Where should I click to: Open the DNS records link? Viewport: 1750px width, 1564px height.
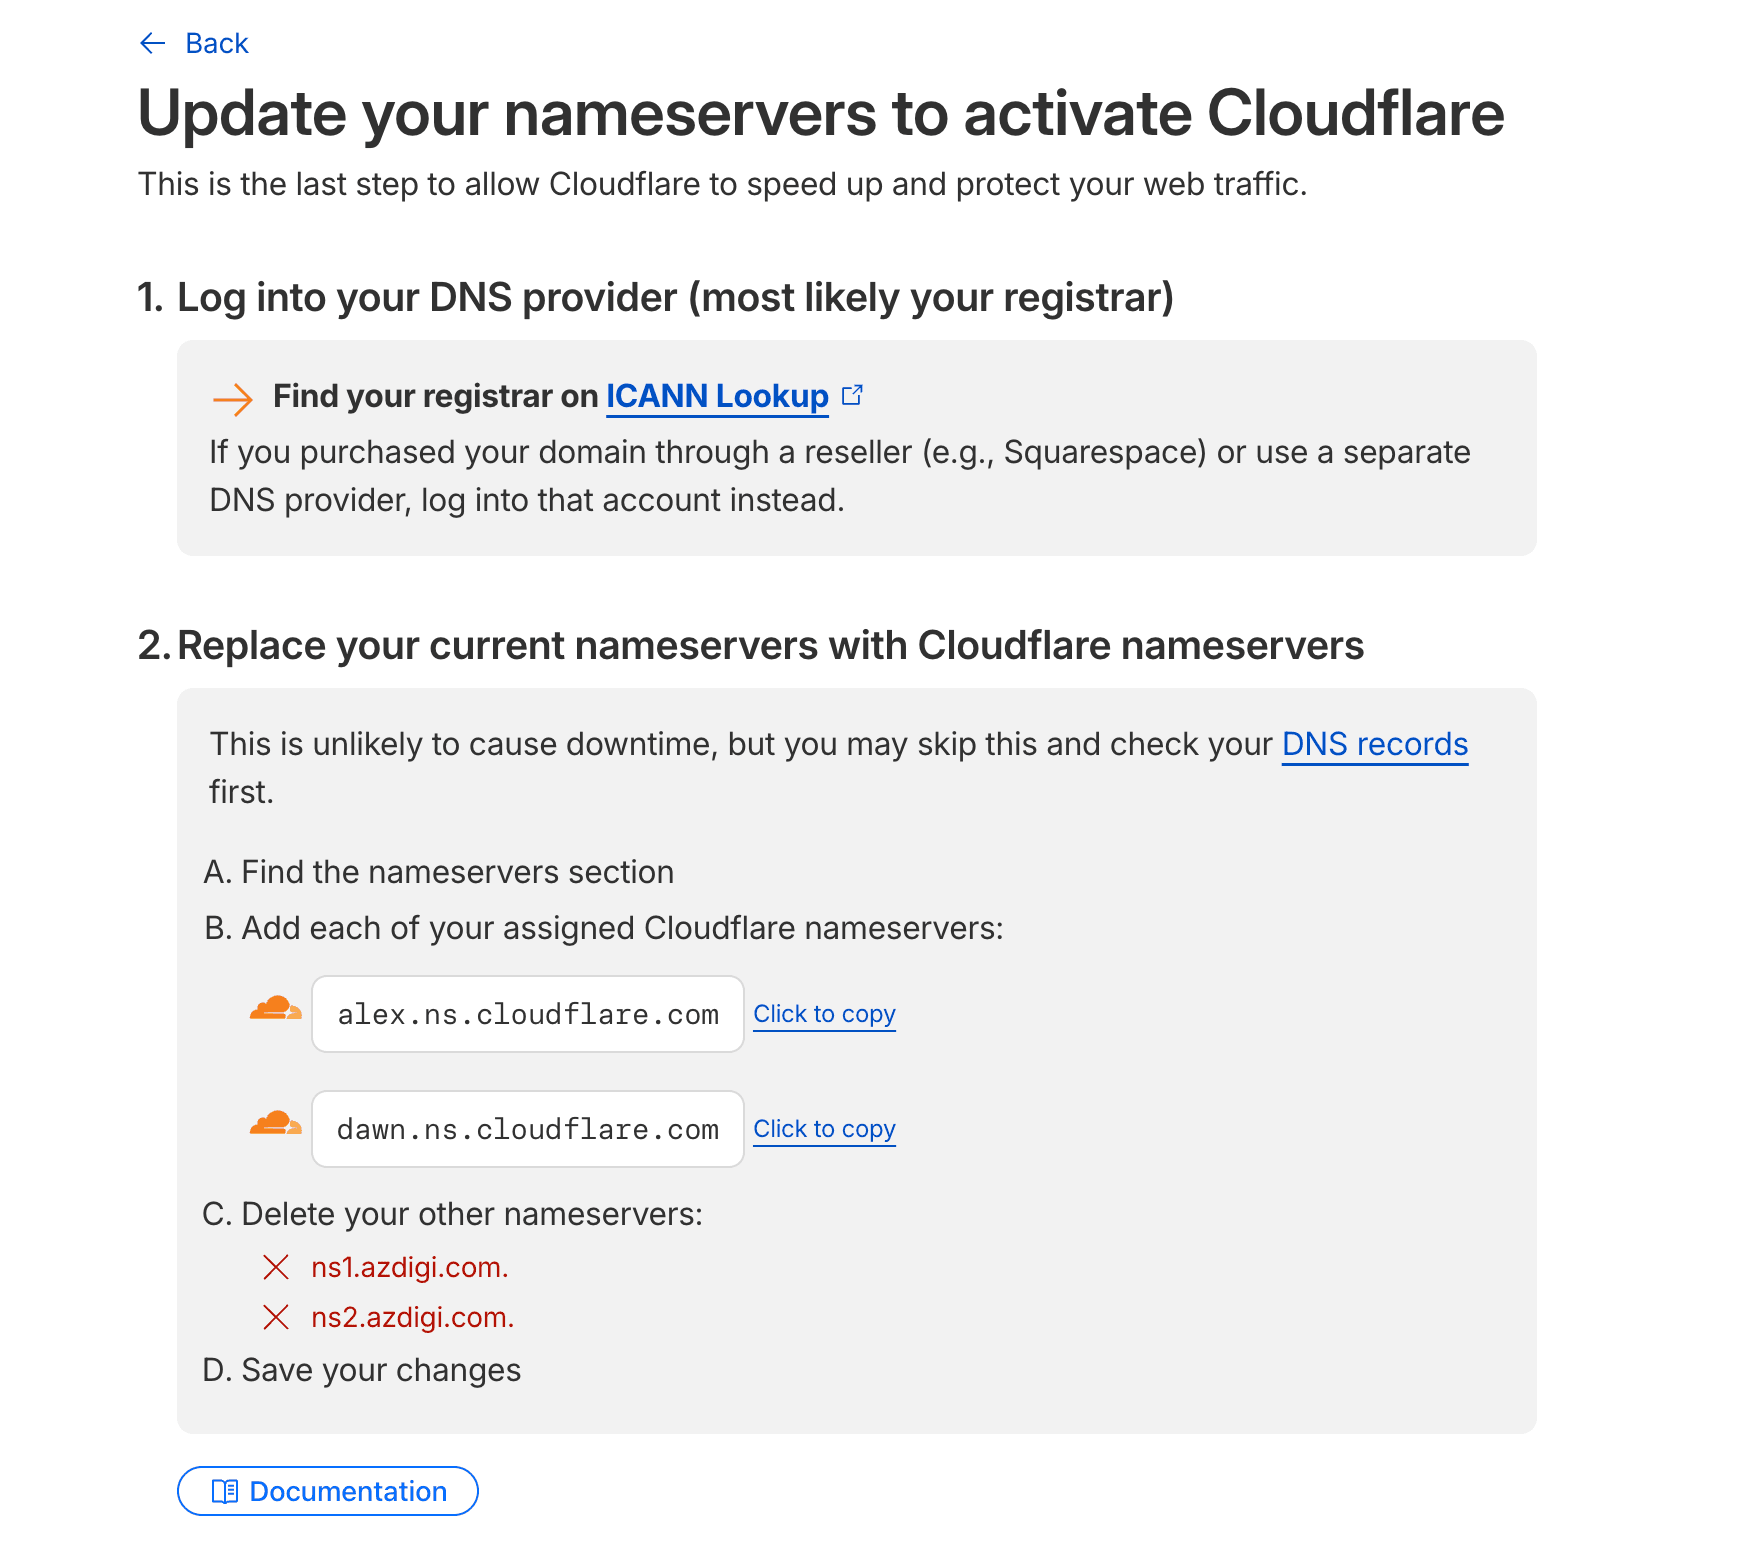[x=1375, y=744]
